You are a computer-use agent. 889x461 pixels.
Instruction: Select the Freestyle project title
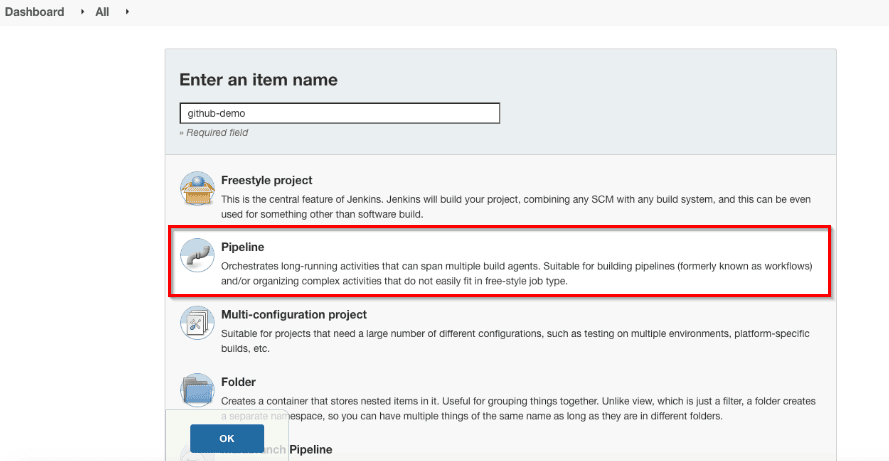pos(266,180)
